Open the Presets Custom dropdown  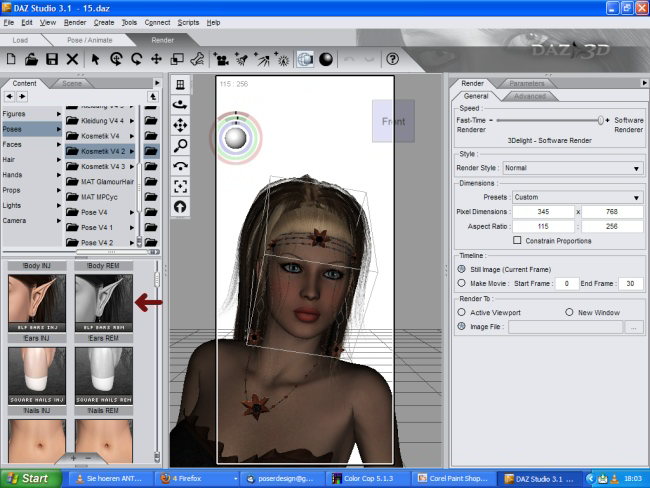tap(577, 197)
